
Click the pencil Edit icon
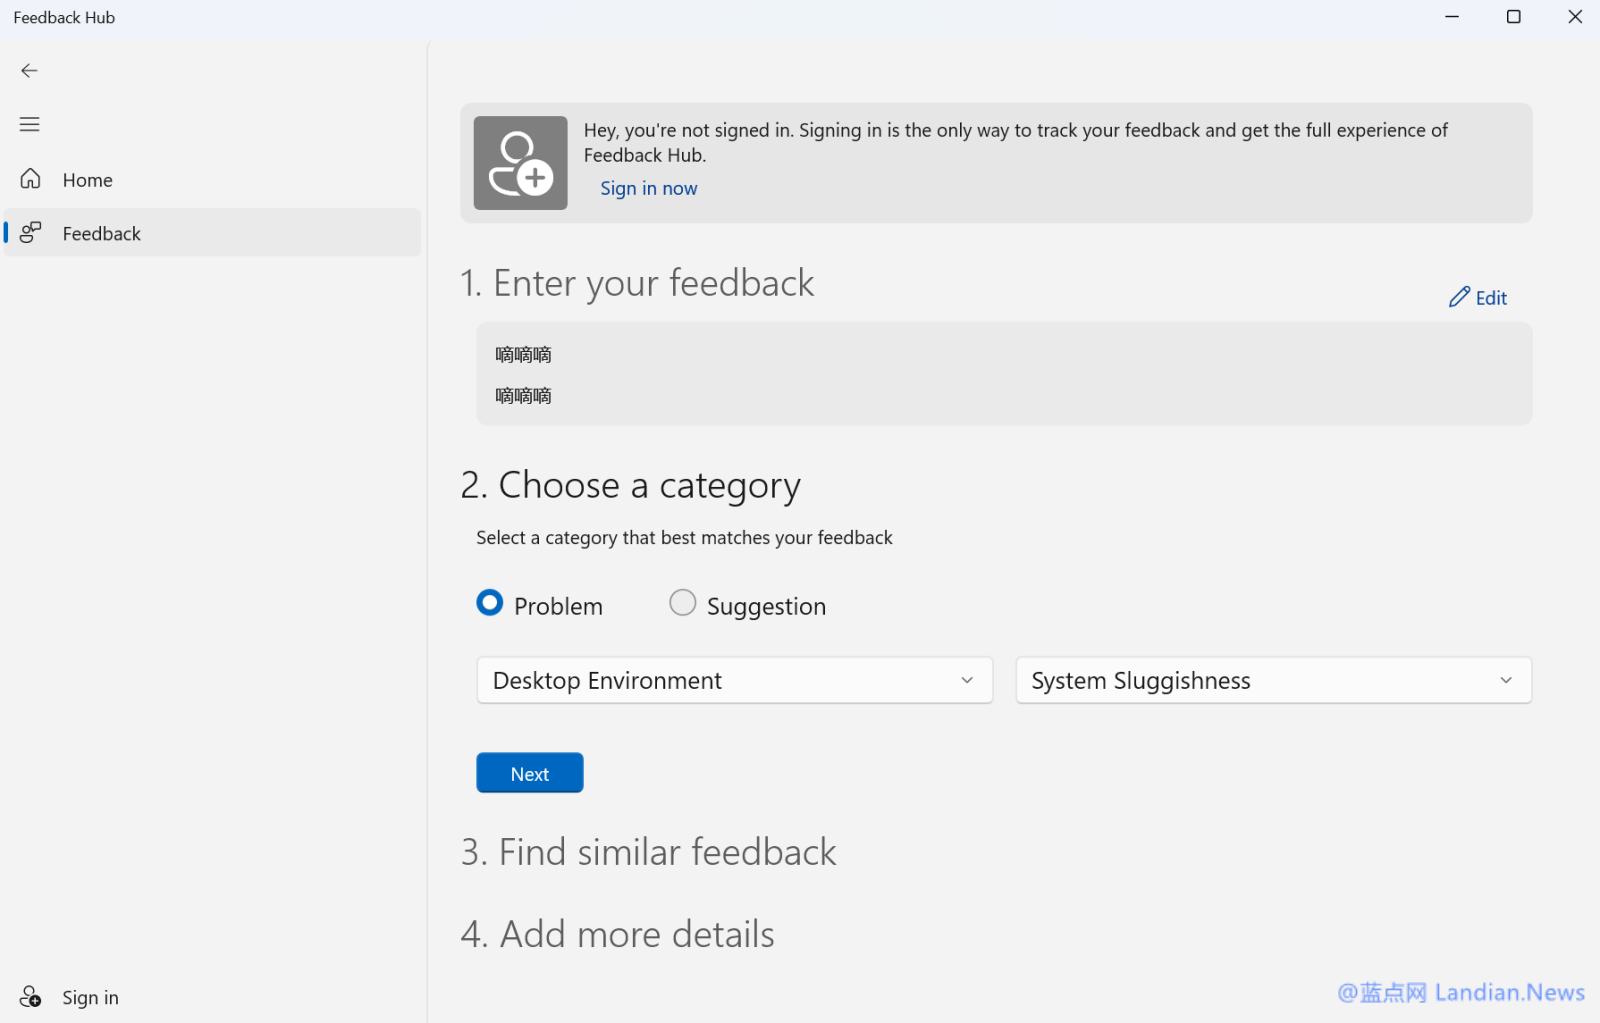point(1459,297)
